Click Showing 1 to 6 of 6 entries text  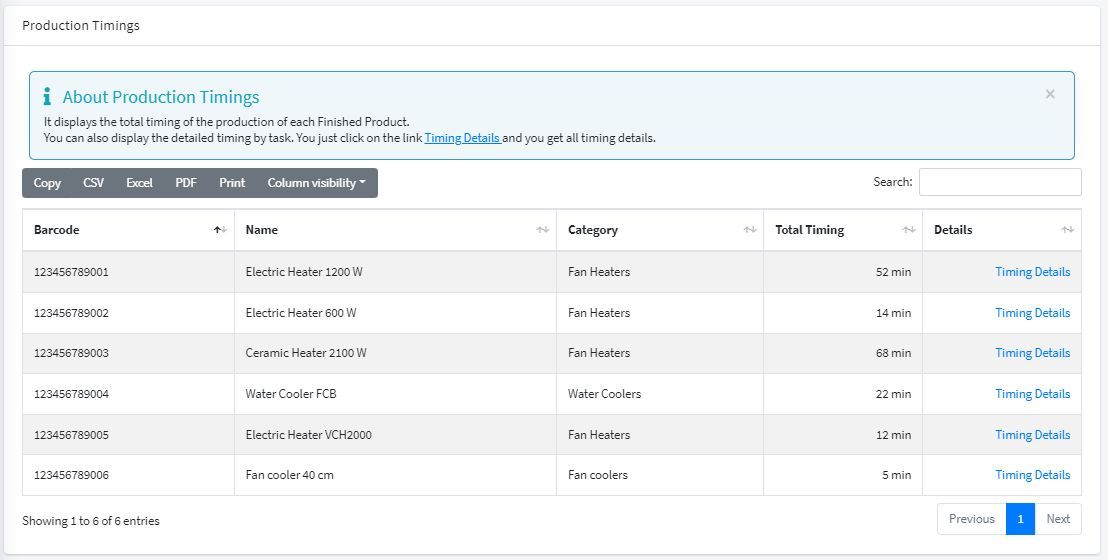(90, 521)
